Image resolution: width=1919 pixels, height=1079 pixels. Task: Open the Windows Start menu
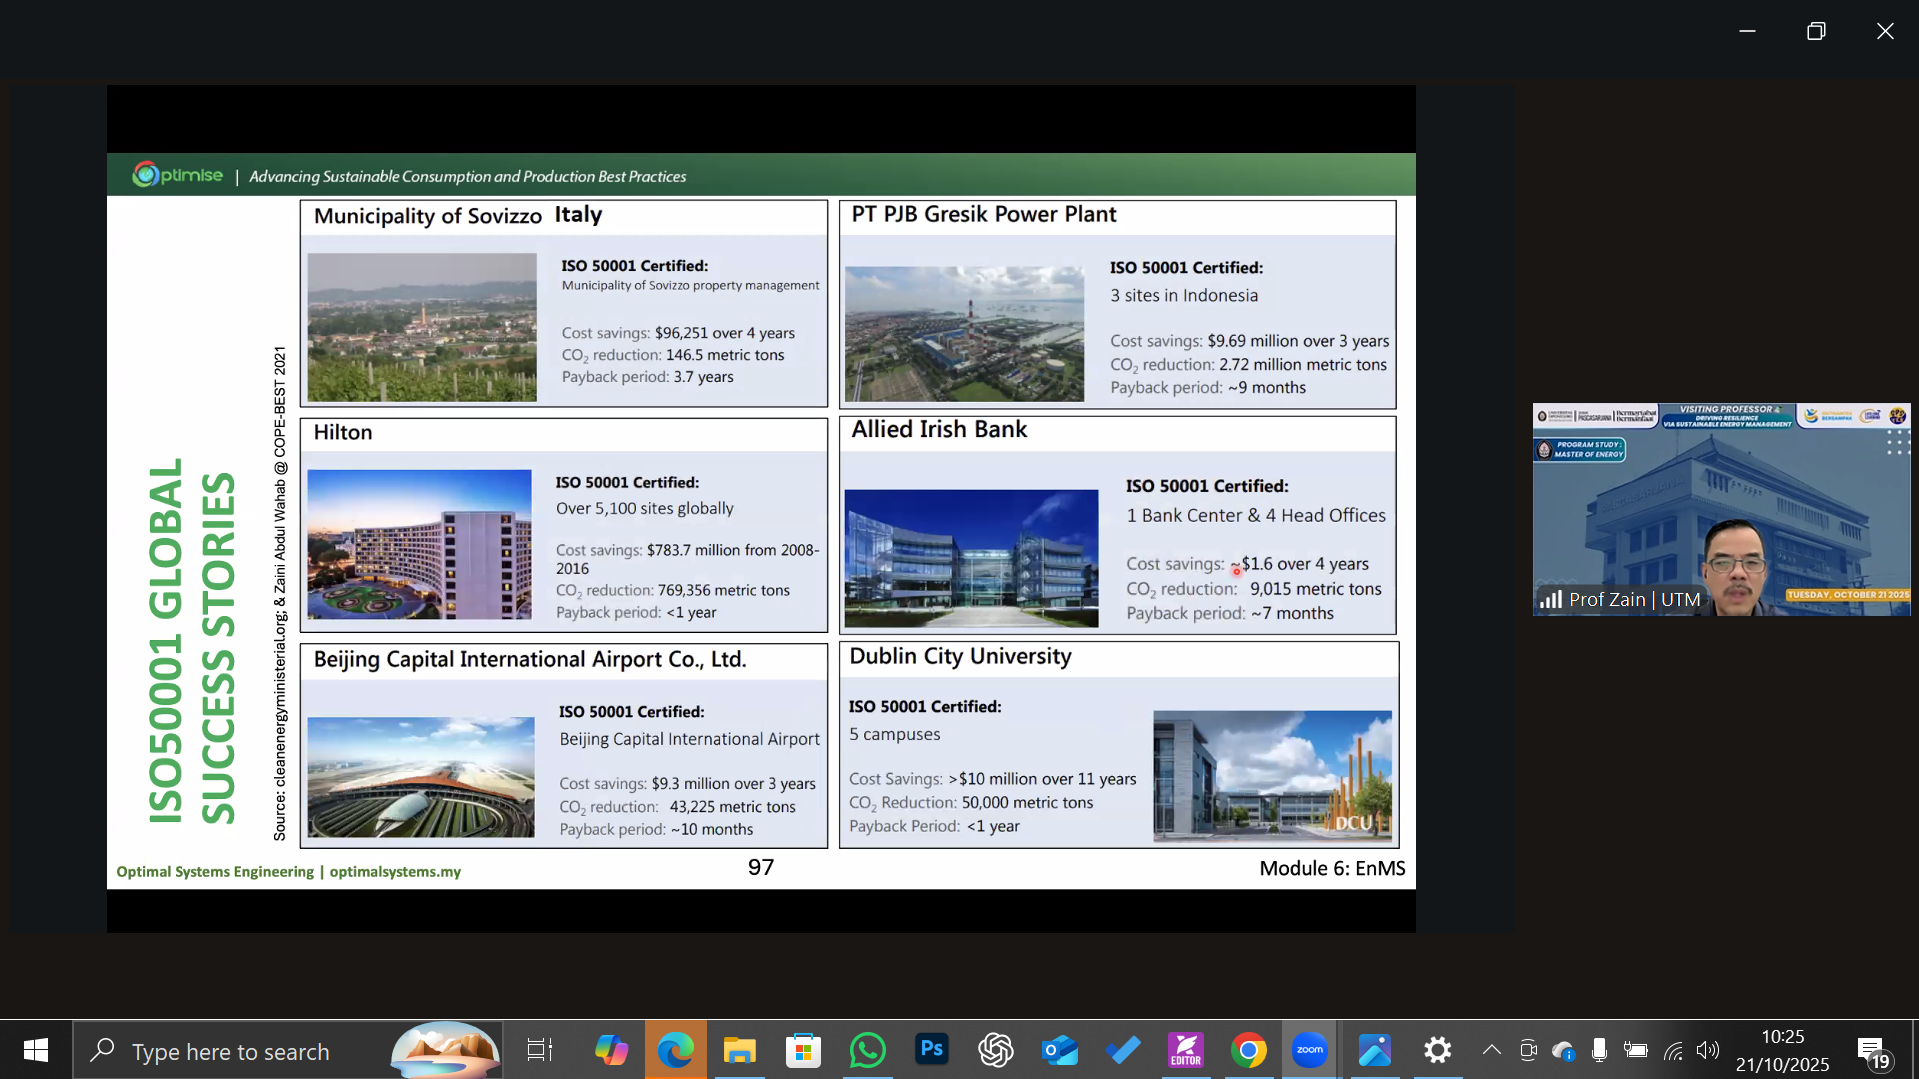point(36,1050)
